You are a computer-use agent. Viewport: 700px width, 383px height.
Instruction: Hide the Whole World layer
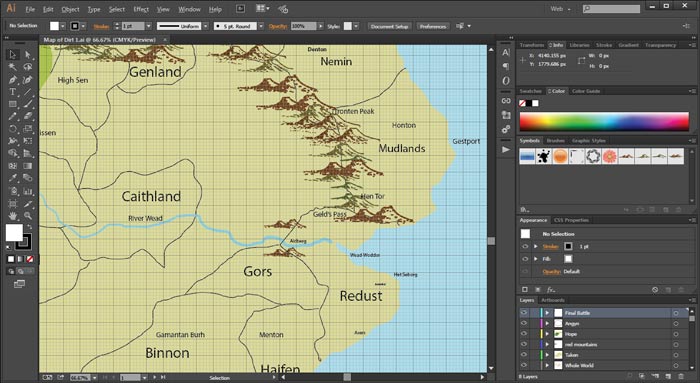(524, 365)
